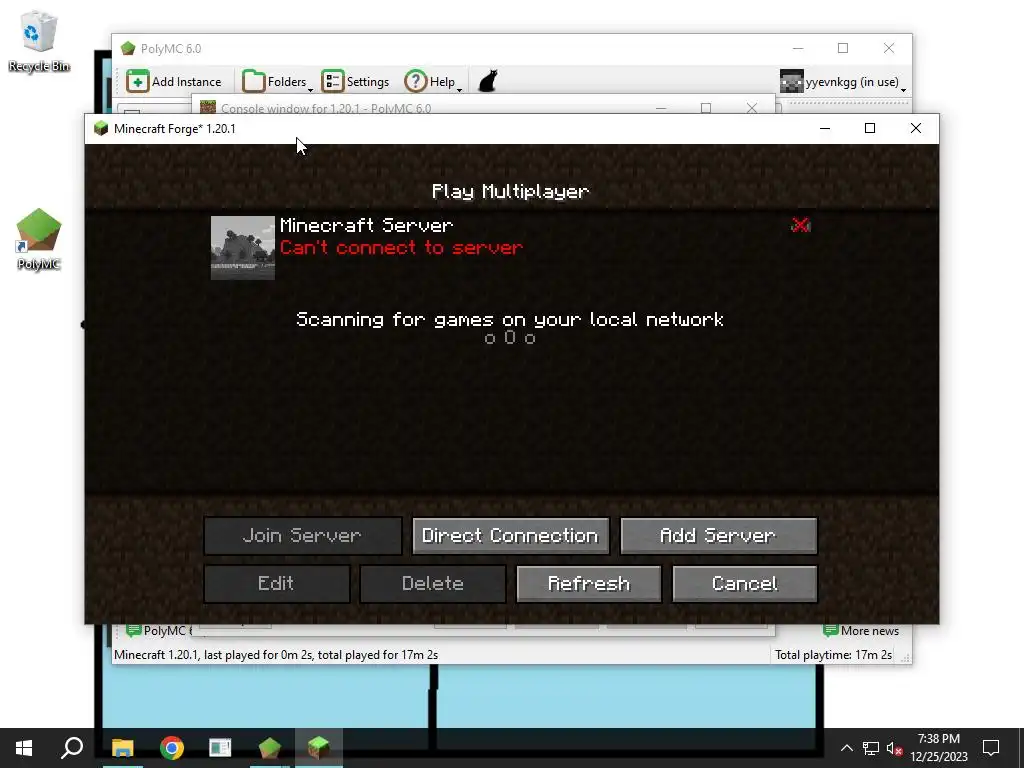Click the Minecraft Forge title bar cube icon
This screenshot has height=768, width=1024.
[x=101, y=129]
